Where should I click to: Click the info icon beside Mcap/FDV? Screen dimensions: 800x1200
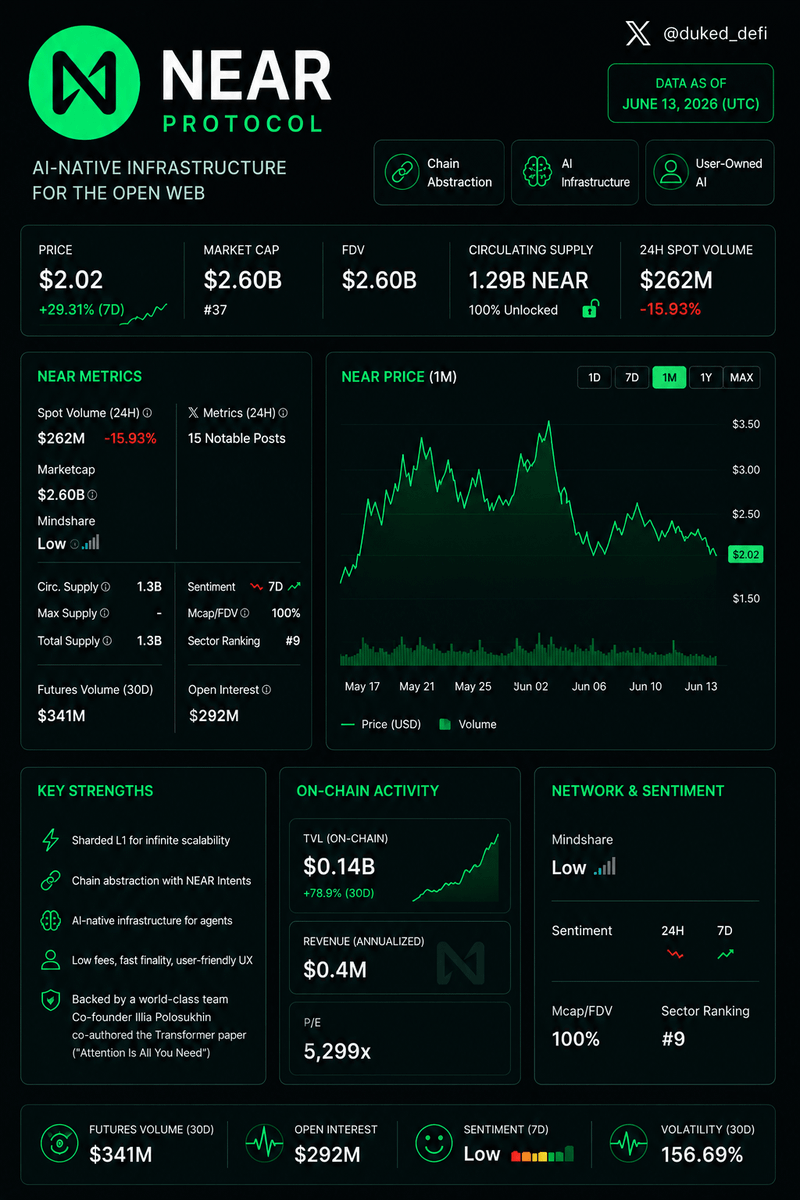[x=245, y=613]
